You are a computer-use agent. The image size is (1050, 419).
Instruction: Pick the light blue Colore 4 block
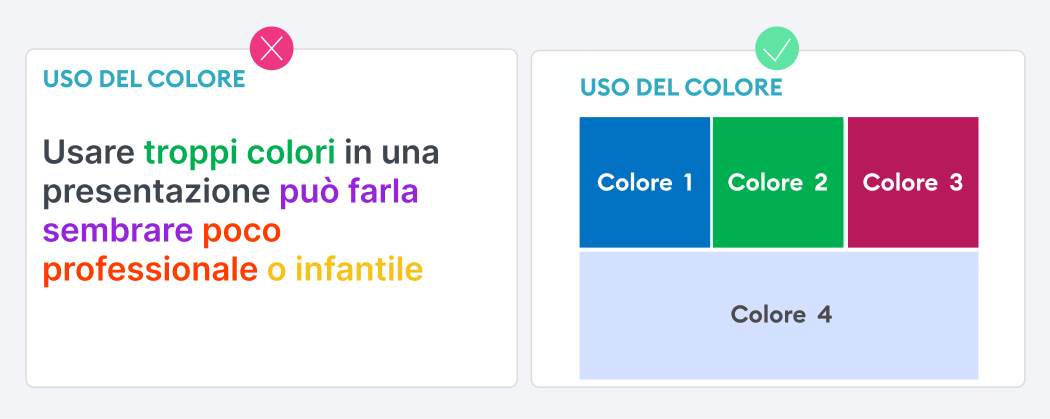click(779, 315)
